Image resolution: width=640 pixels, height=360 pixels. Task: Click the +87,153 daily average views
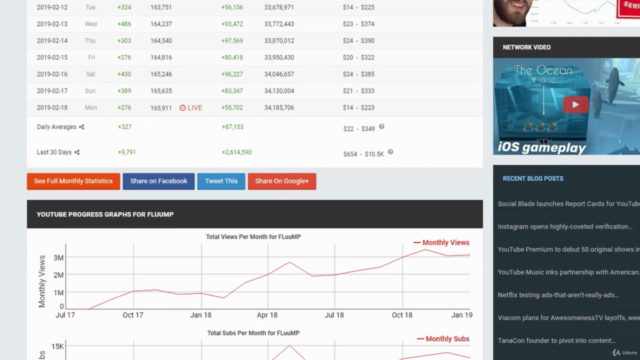click(232, 127)
